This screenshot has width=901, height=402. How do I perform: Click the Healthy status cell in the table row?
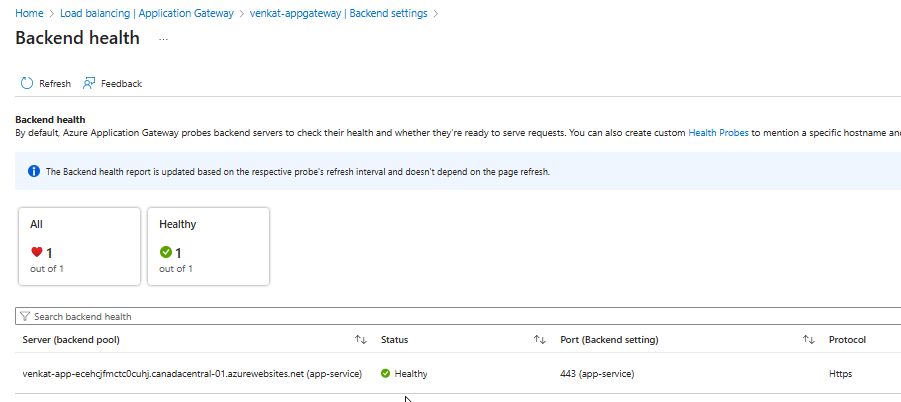pyautogui.click(x=404, y=374)
